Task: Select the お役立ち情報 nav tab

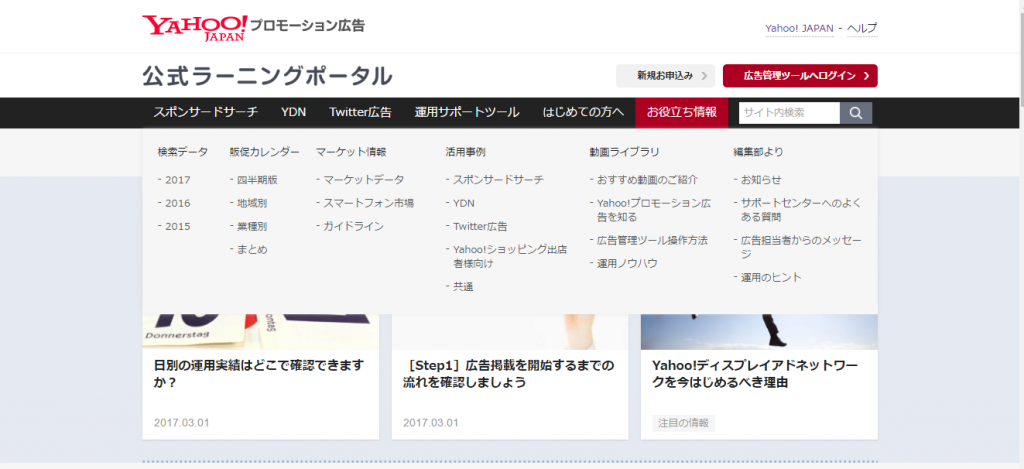Action: tap(682, 112)
